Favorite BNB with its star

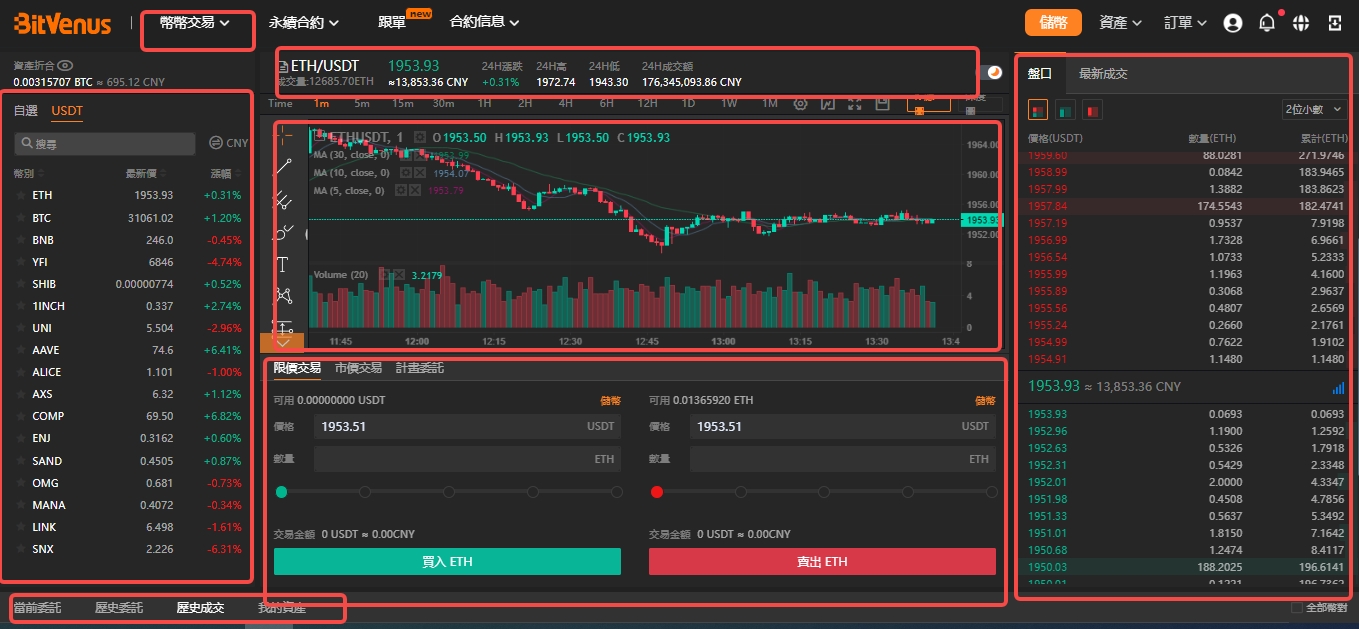[x=20, y=240]
